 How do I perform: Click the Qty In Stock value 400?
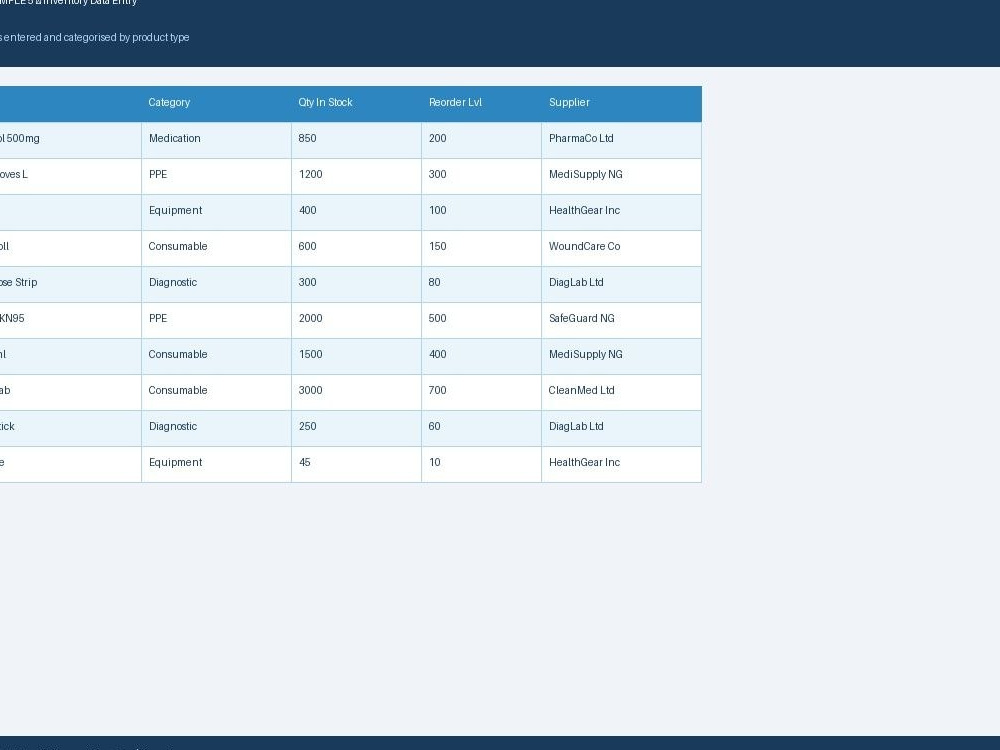click(x=357, y=212)
